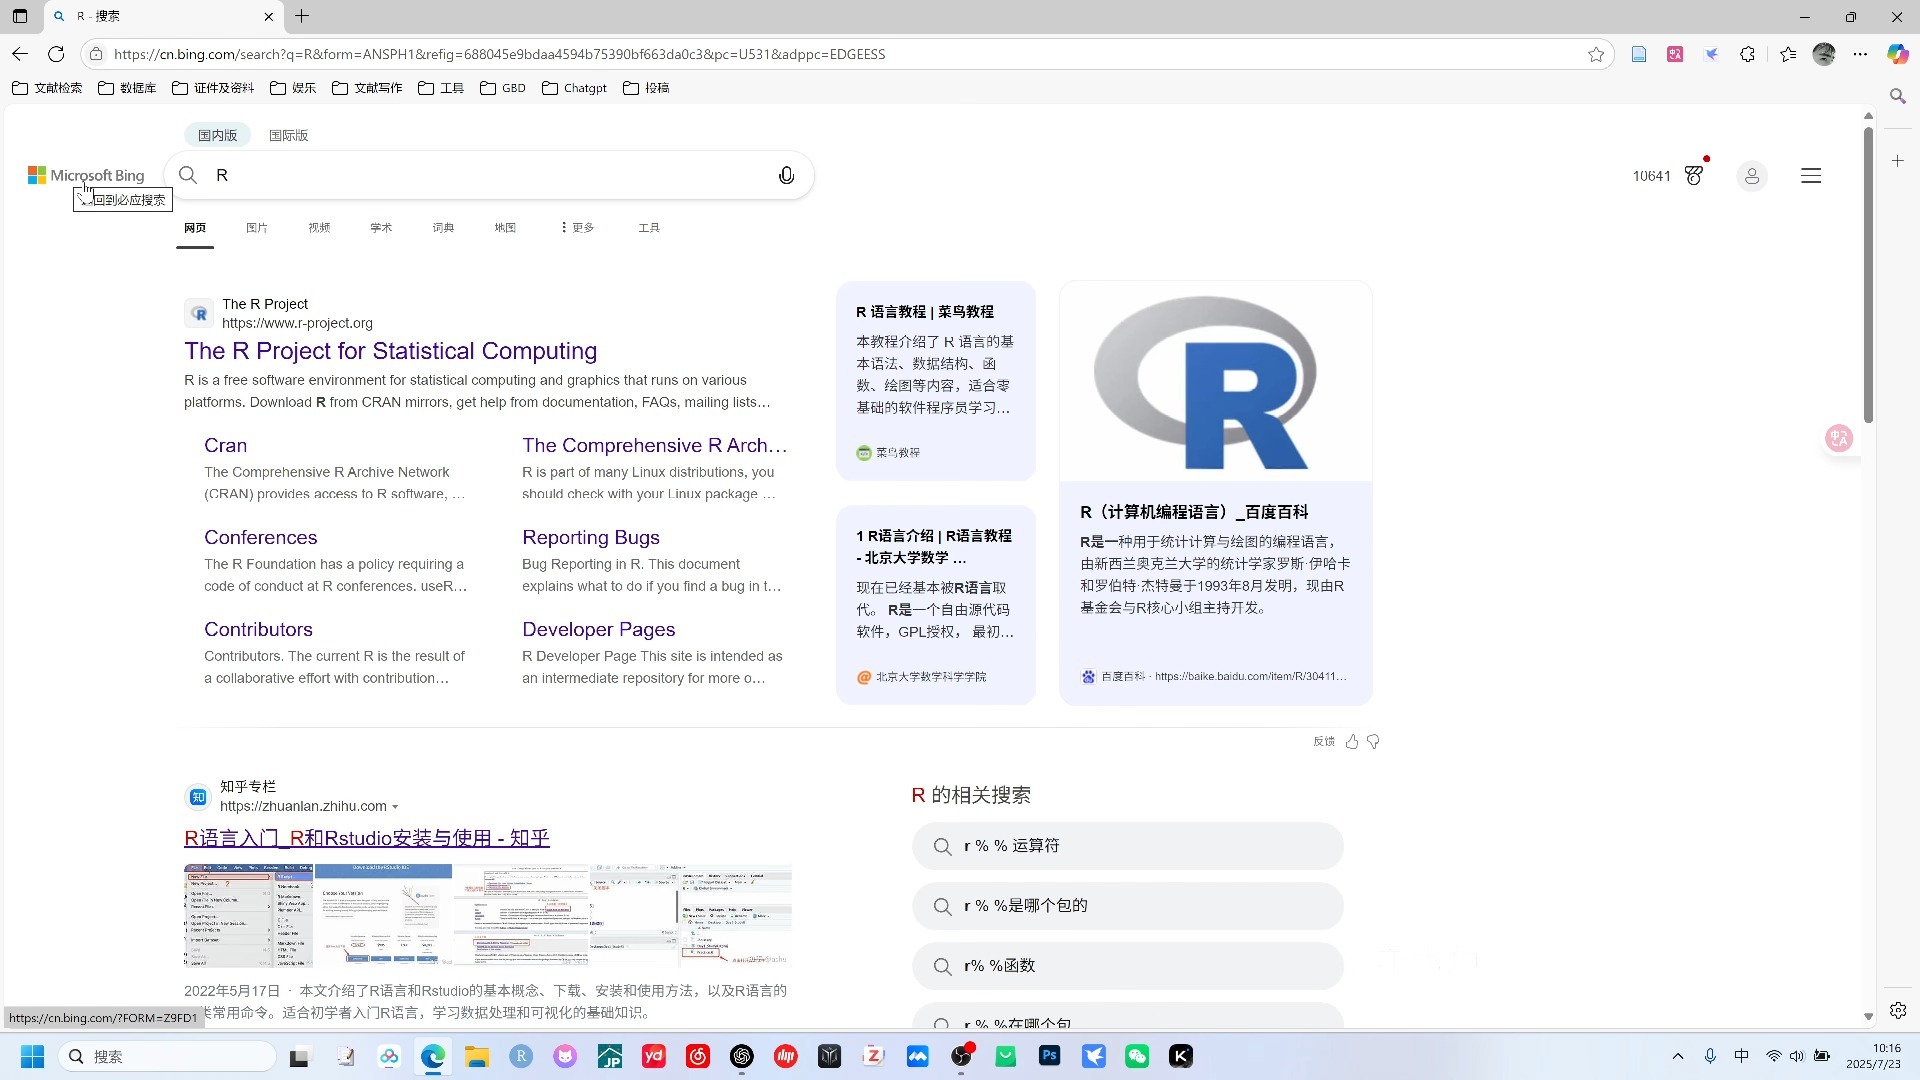Open Microsoft Rewards medal icon
Screen dimensions: 1920x1080
(x=1694, y=175)
